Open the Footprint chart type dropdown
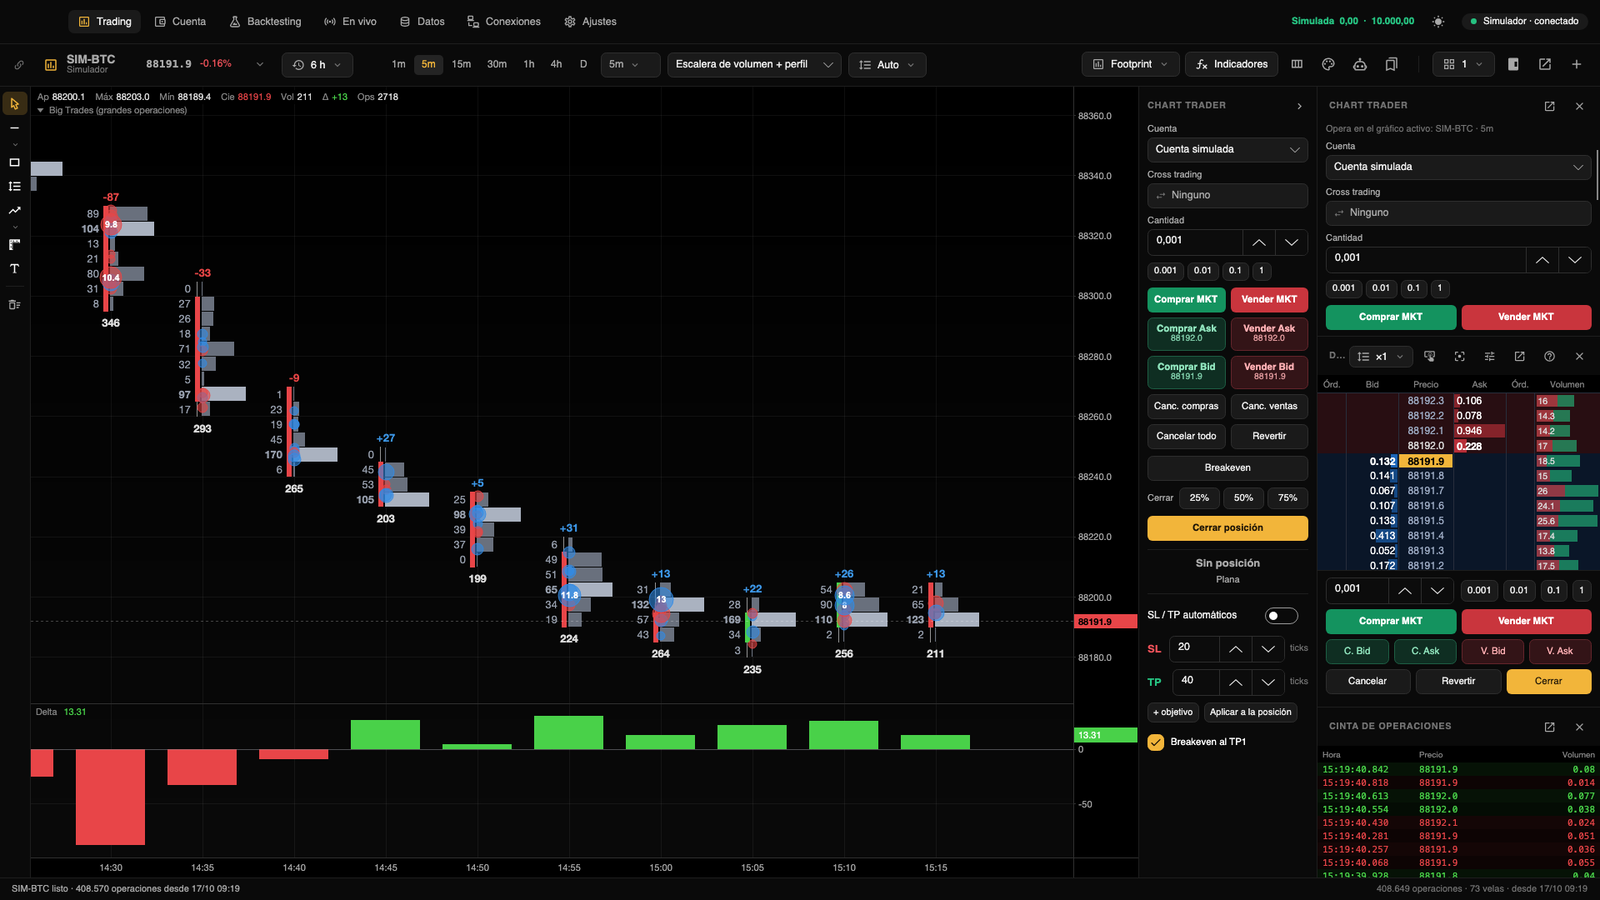Viewport: 1600px width, 900px height. tap(1130, 64)
